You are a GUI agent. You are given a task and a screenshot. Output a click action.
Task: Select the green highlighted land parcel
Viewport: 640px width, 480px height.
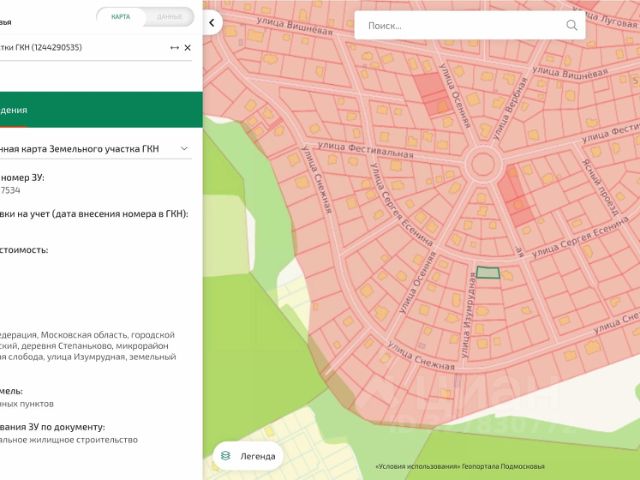click(x=486, y=272)
